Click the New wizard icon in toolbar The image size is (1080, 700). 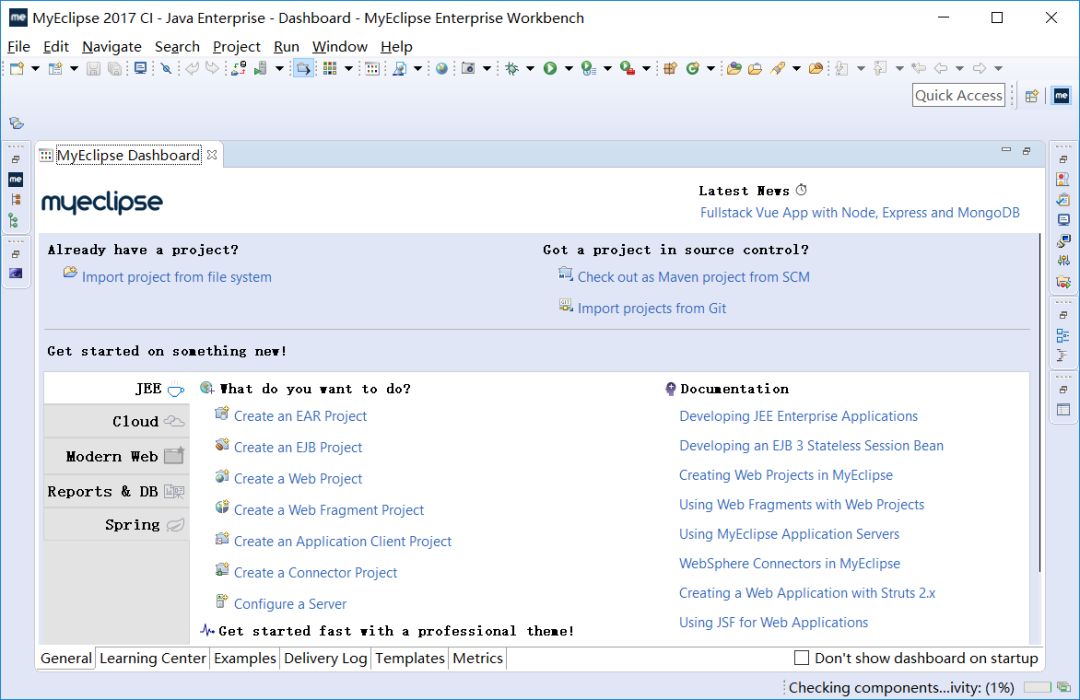17,68
